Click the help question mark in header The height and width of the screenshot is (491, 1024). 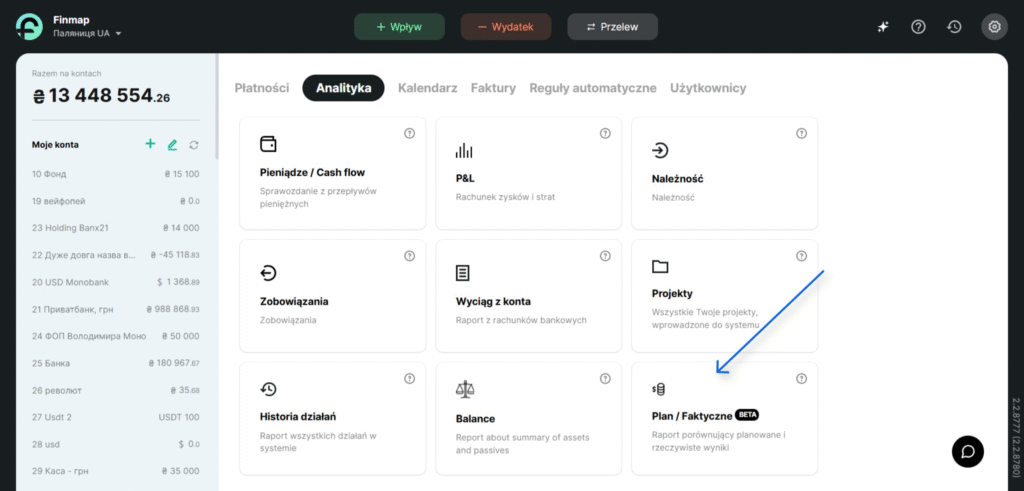(x=918, y=27)
